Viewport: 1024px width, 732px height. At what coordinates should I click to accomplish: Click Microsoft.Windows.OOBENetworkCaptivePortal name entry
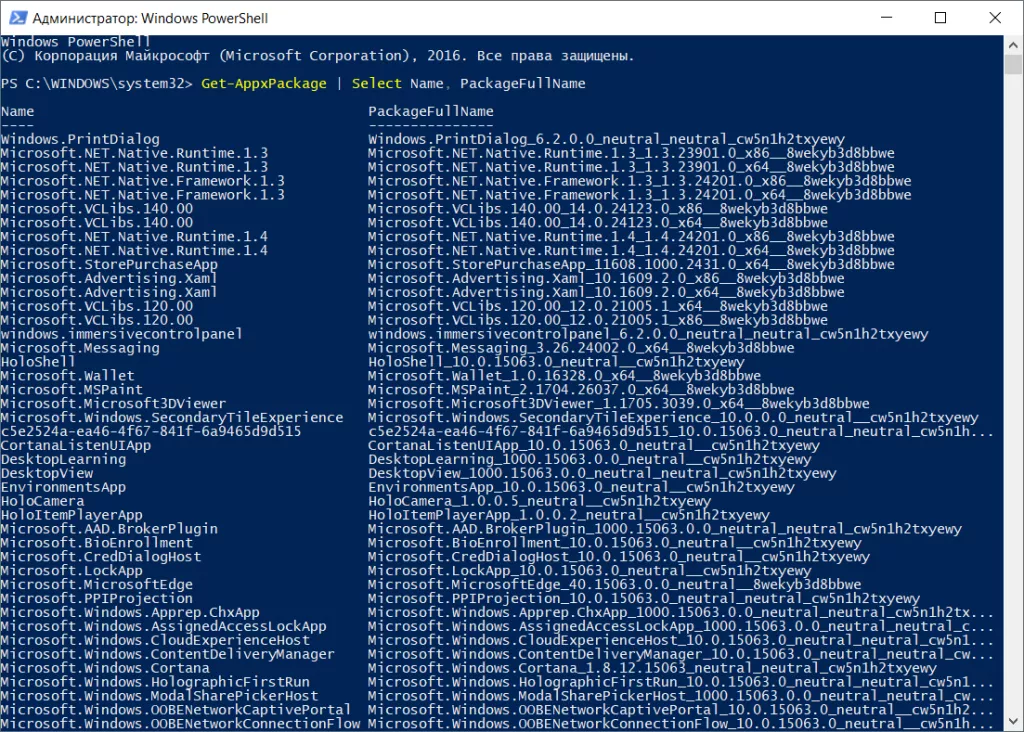(176, 710)
